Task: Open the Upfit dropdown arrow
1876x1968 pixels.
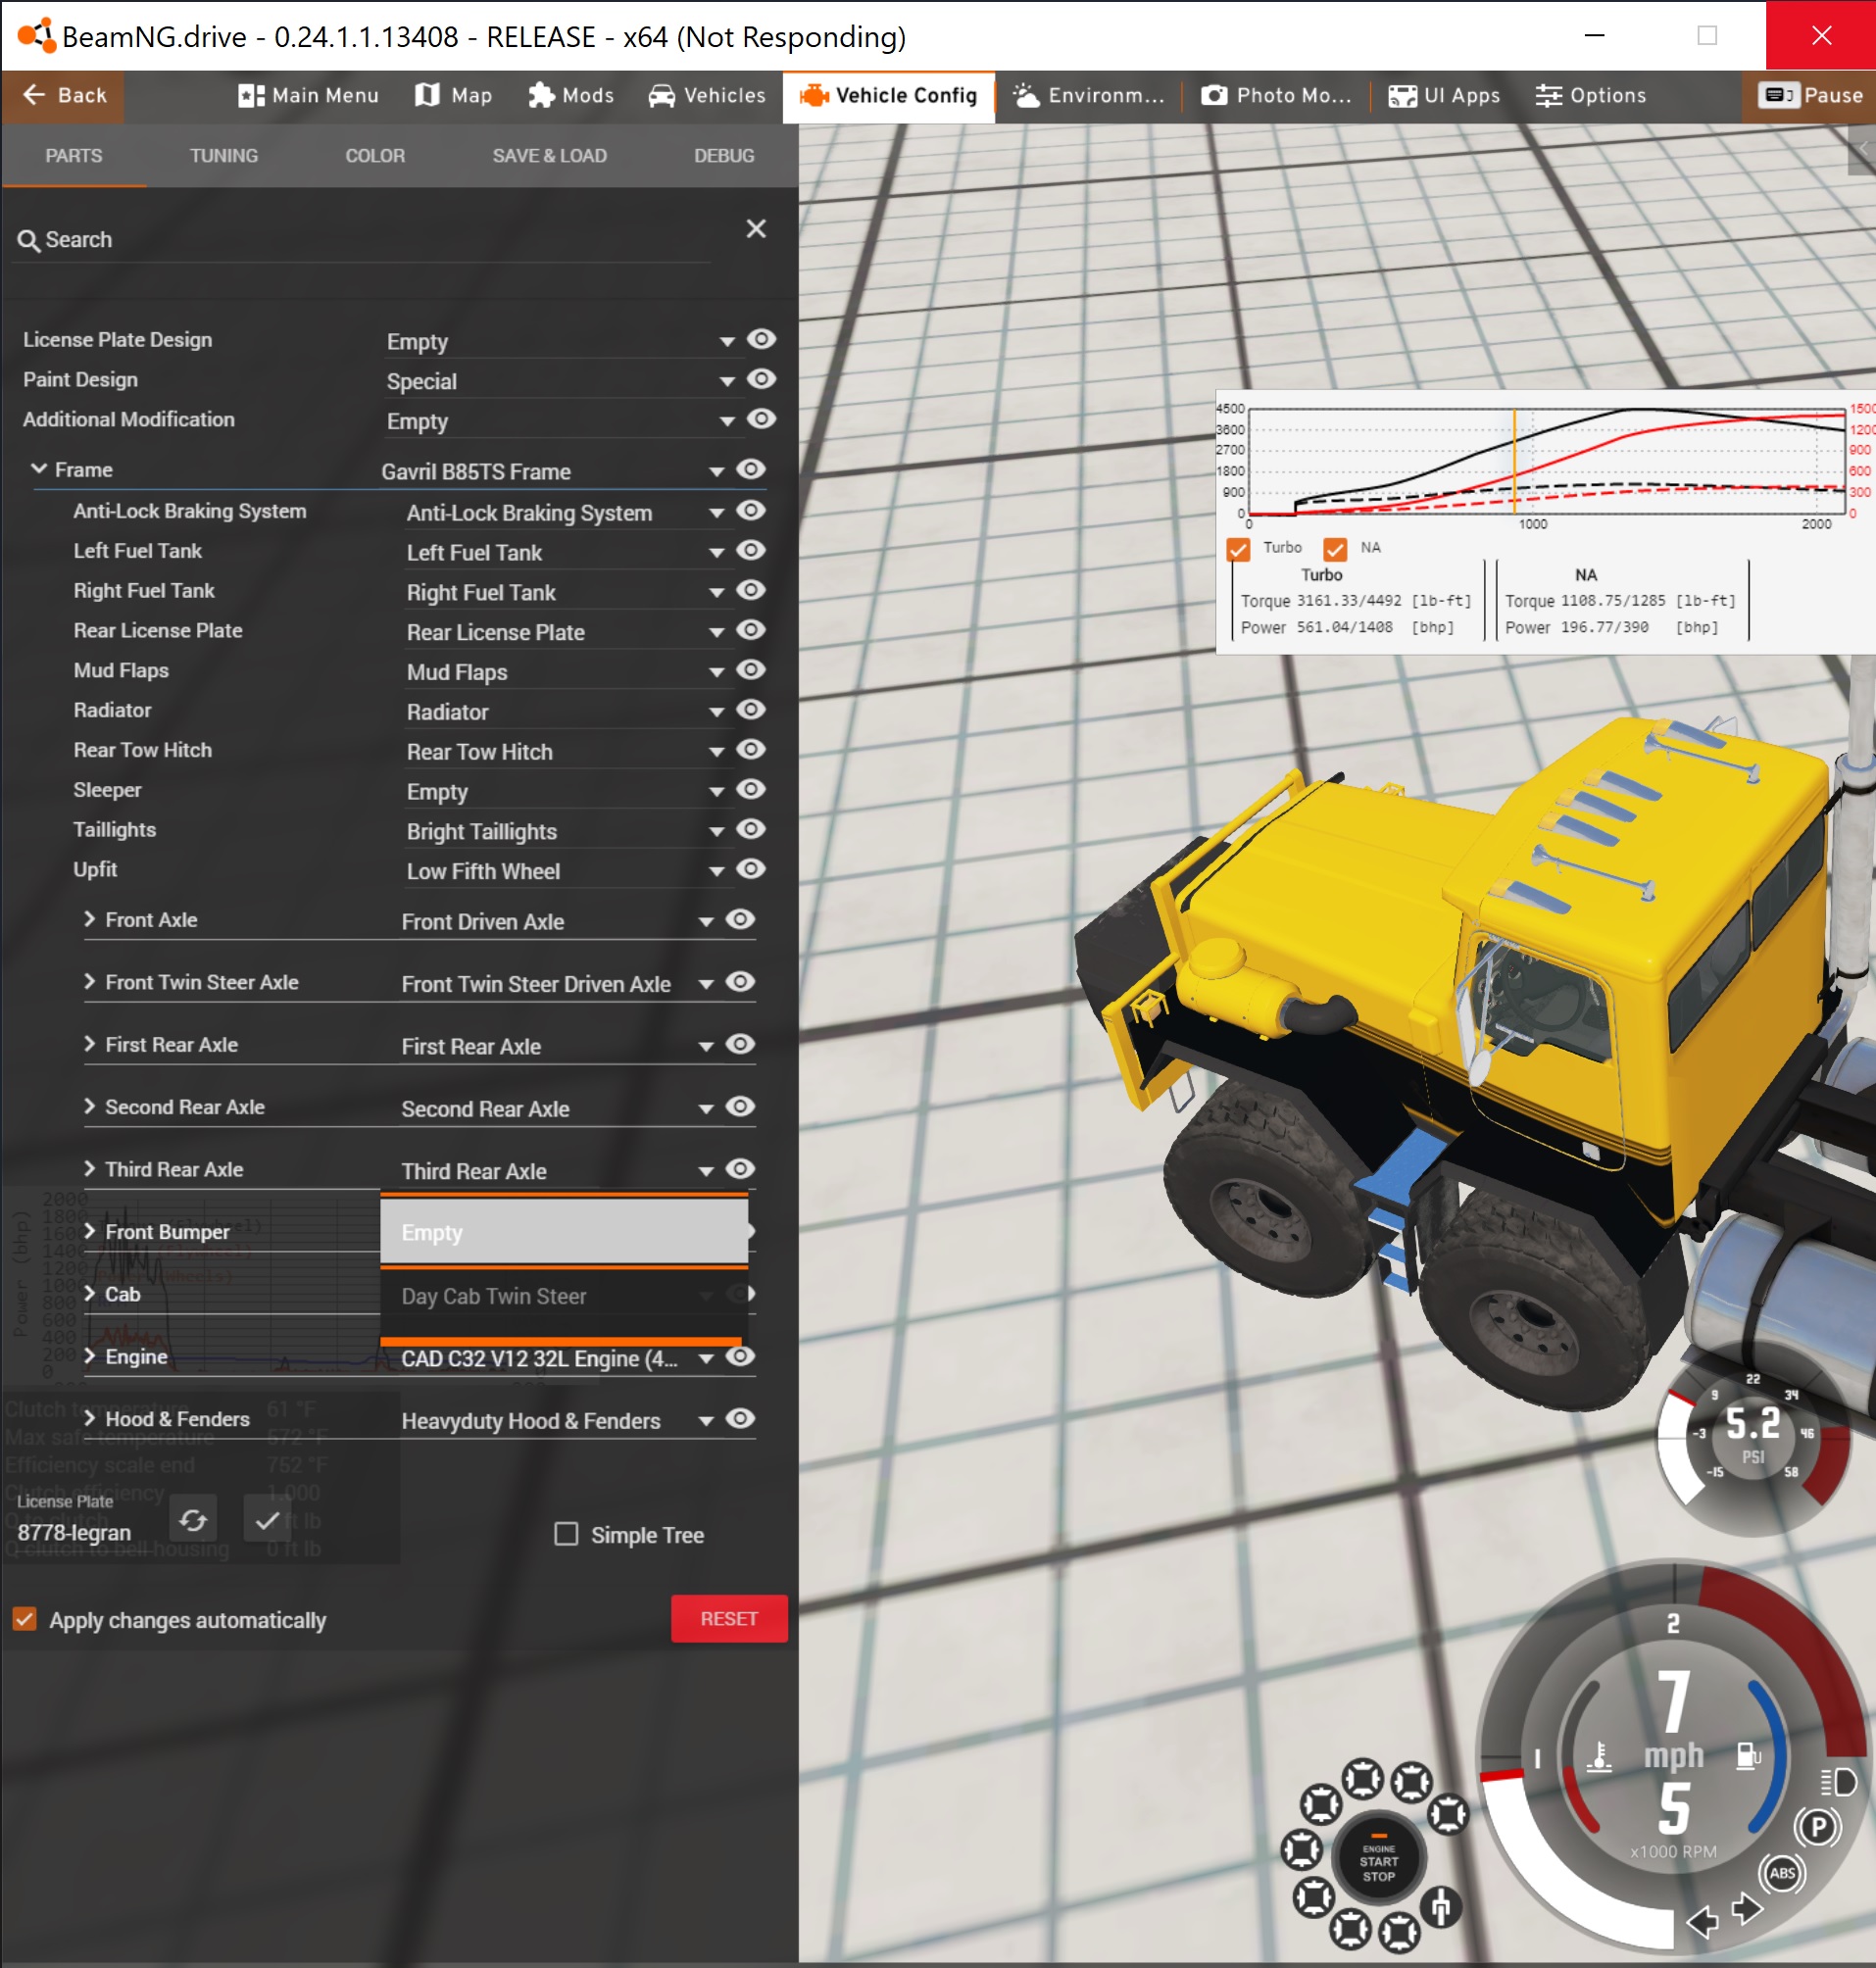Action: pos(716,872)
